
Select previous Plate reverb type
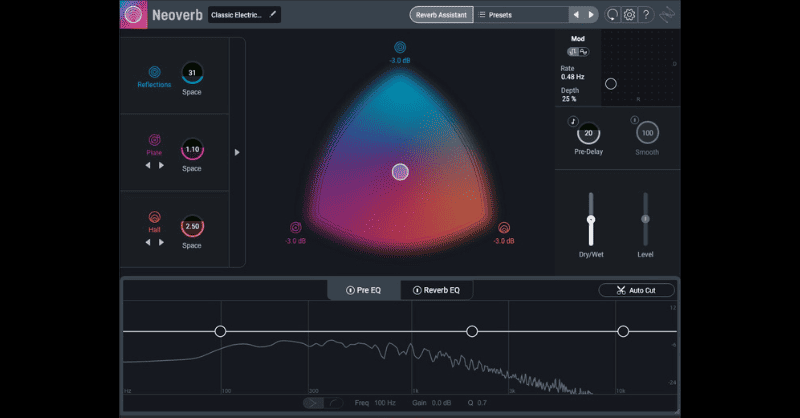pyautogui.click(x=148, y=165)
